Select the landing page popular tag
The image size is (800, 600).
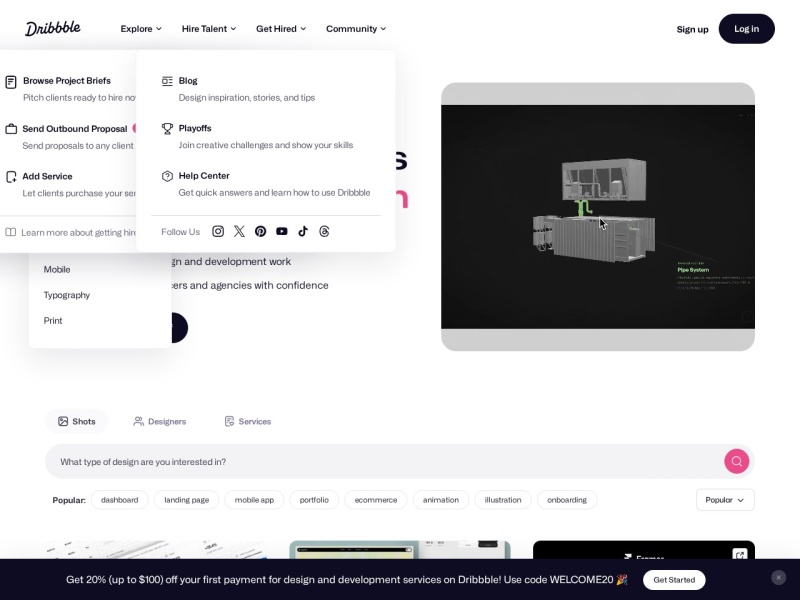[x=187, y=500]
